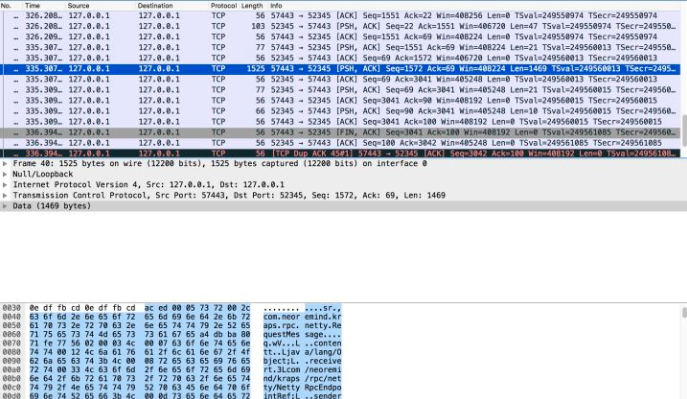
Task: Select the TCP Dup ACK packet row
Action: coord(340,153)
